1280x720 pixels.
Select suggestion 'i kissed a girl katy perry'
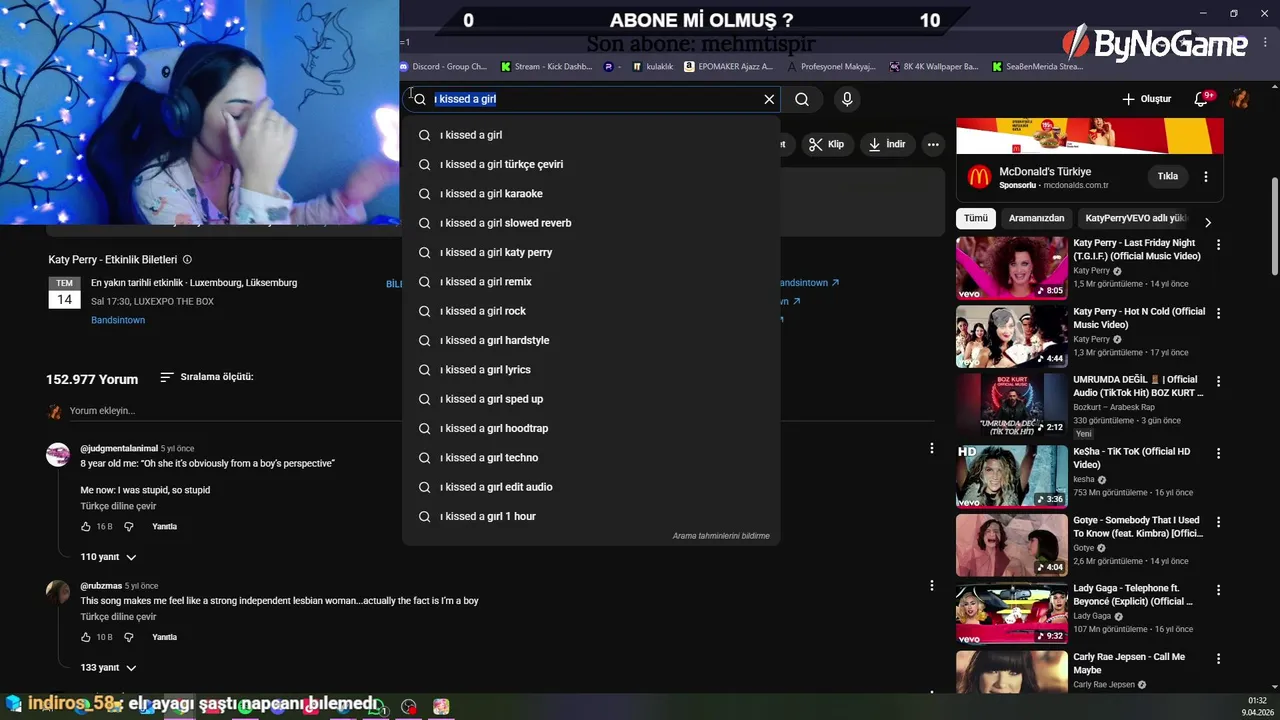pyautogui.click(x=591, y=252)
